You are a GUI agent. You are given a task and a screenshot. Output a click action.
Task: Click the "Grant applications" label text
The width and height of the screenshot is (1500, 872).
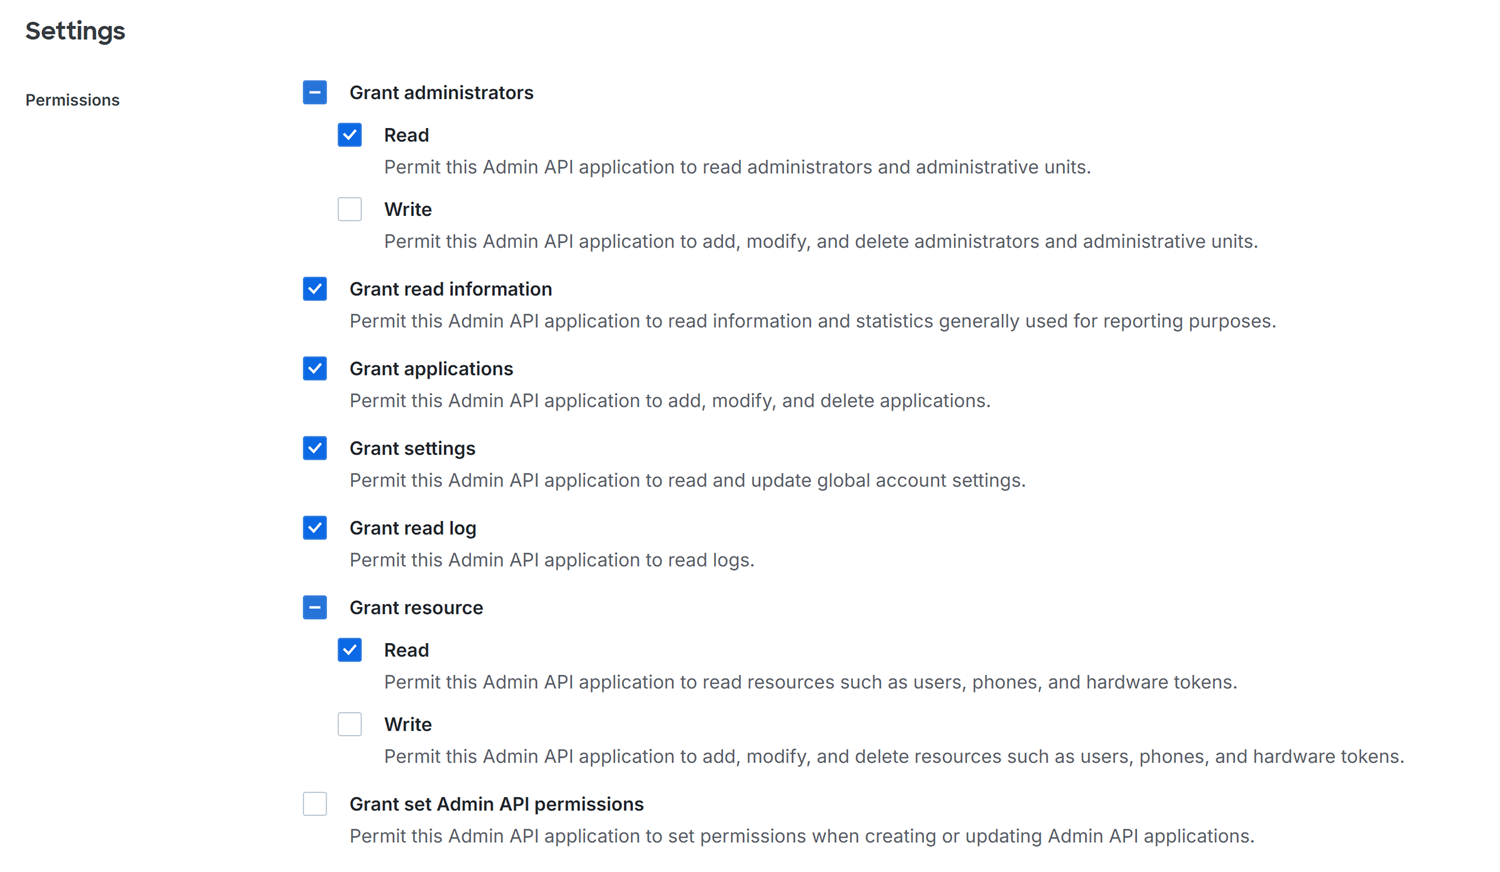[431, 369]
